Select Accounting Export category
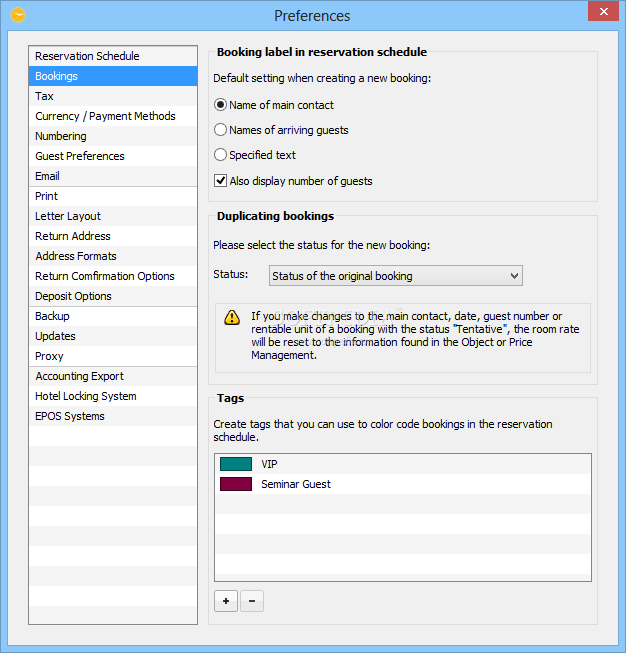The width and height of the screenshot is (626, 653). (x=113, y=376)
